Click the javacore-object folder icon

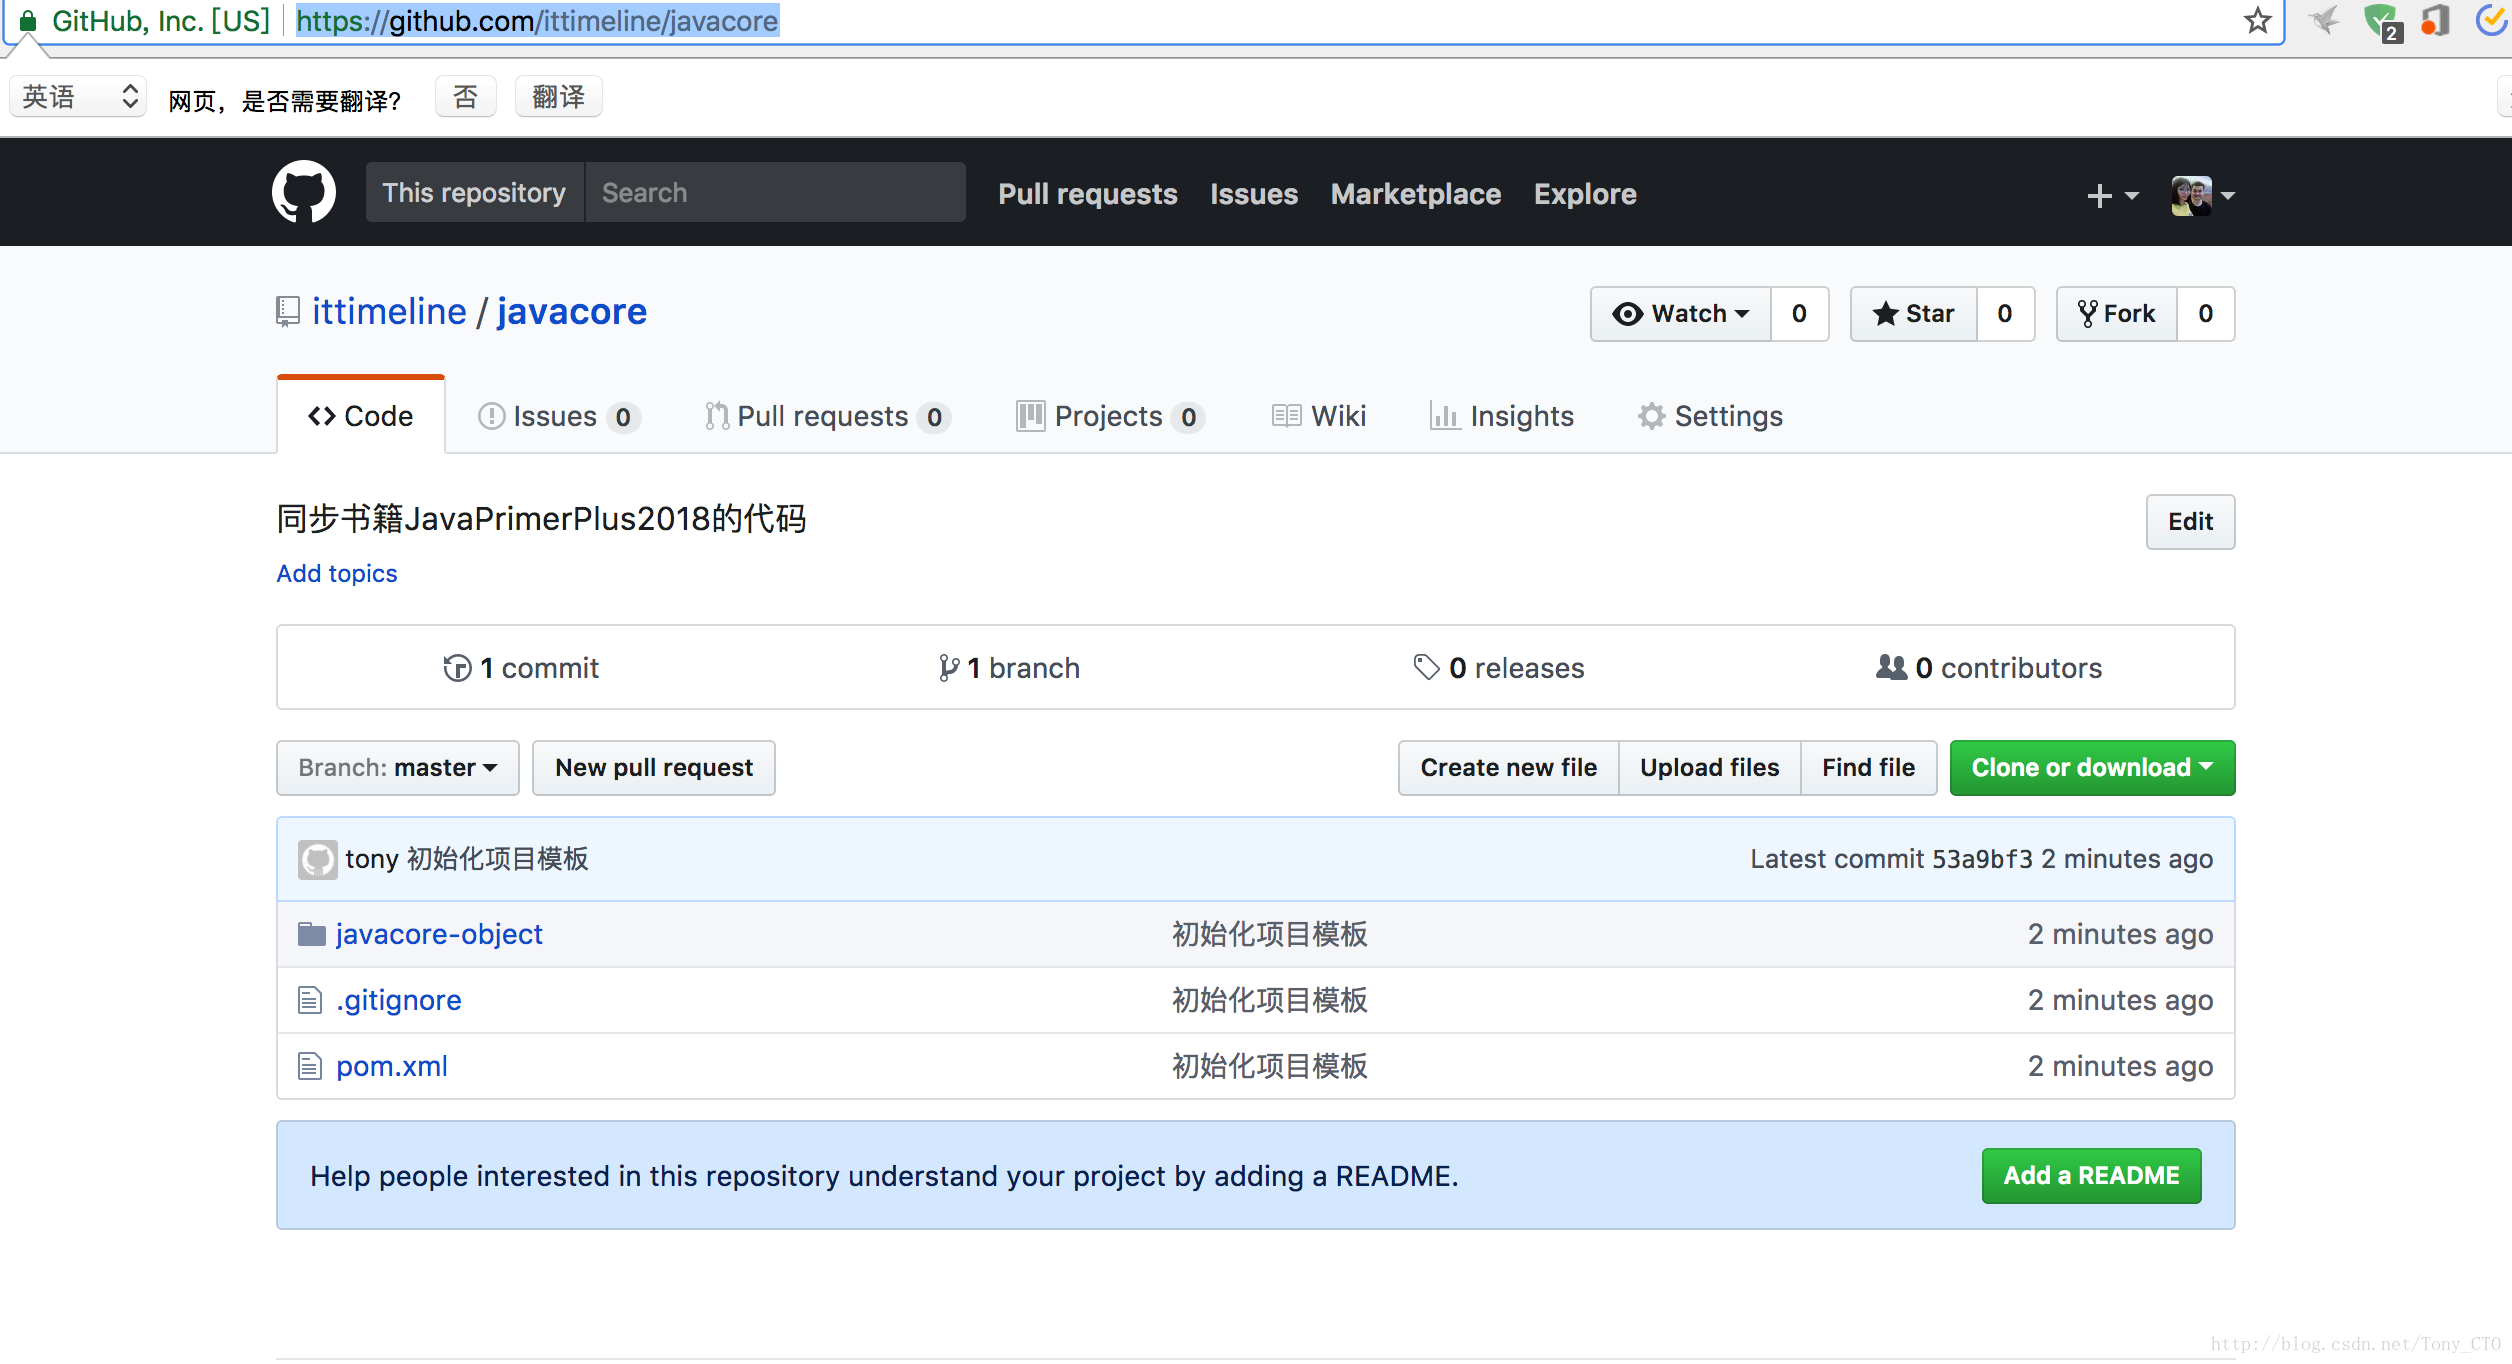(312, 934)
